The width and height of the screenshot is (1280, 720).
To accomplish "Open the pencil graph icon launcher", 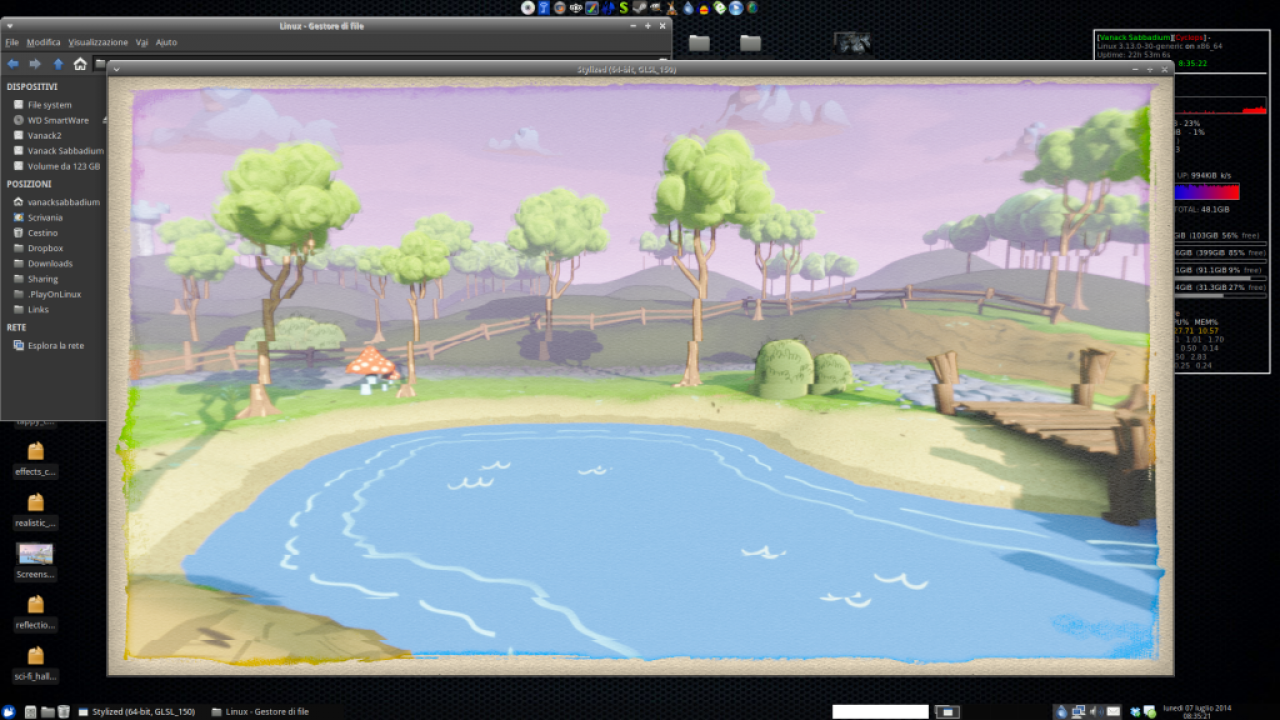I will pos(592,8).
